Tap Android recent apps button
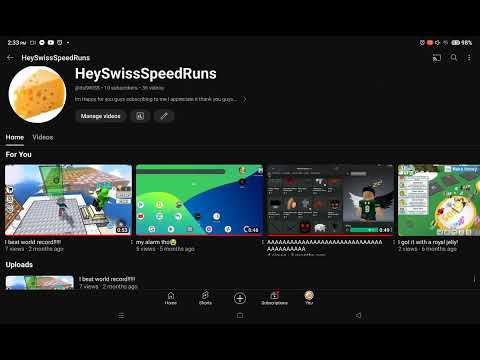Viewport: 480px width, 360px height. 121,315
